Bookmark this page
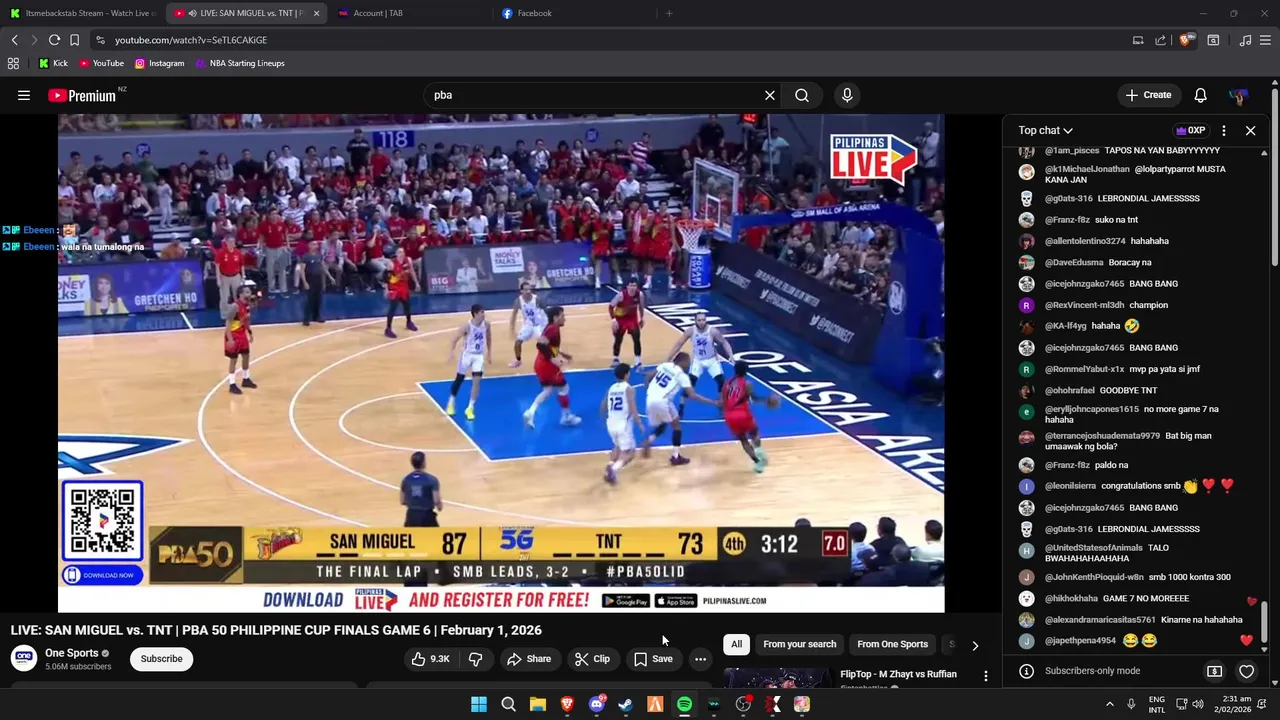Viewport: 1280px width, 720px height. [x=74, y=40]
